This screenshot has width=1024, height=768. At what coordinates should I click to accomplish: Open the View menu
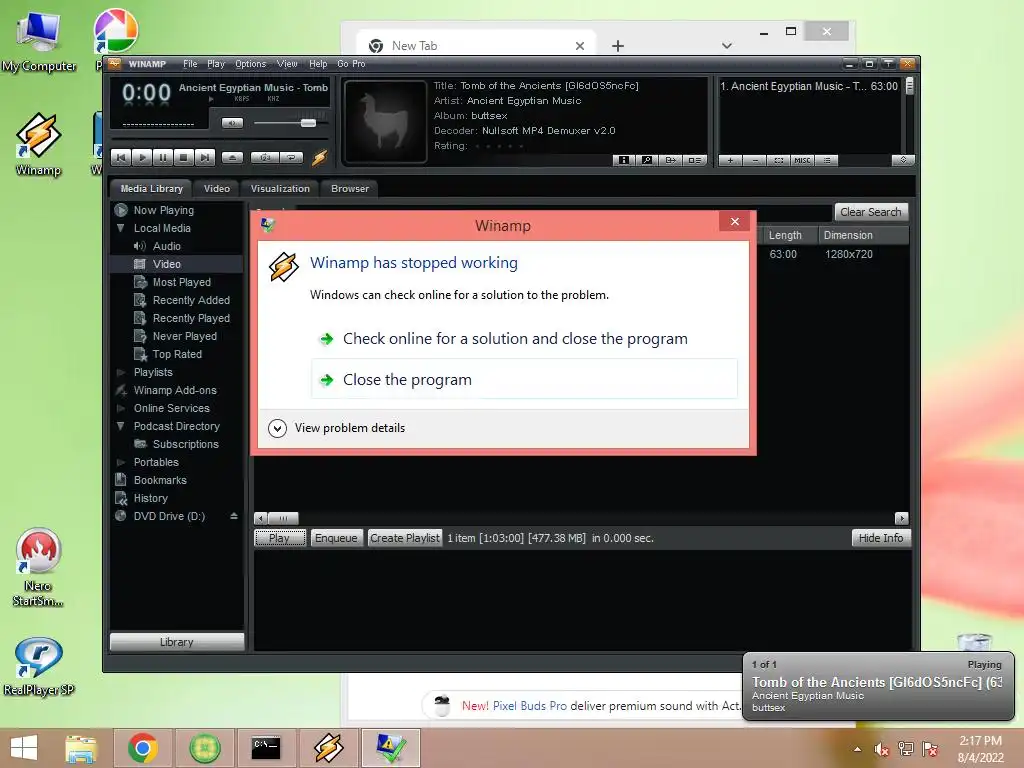(287, 64)
